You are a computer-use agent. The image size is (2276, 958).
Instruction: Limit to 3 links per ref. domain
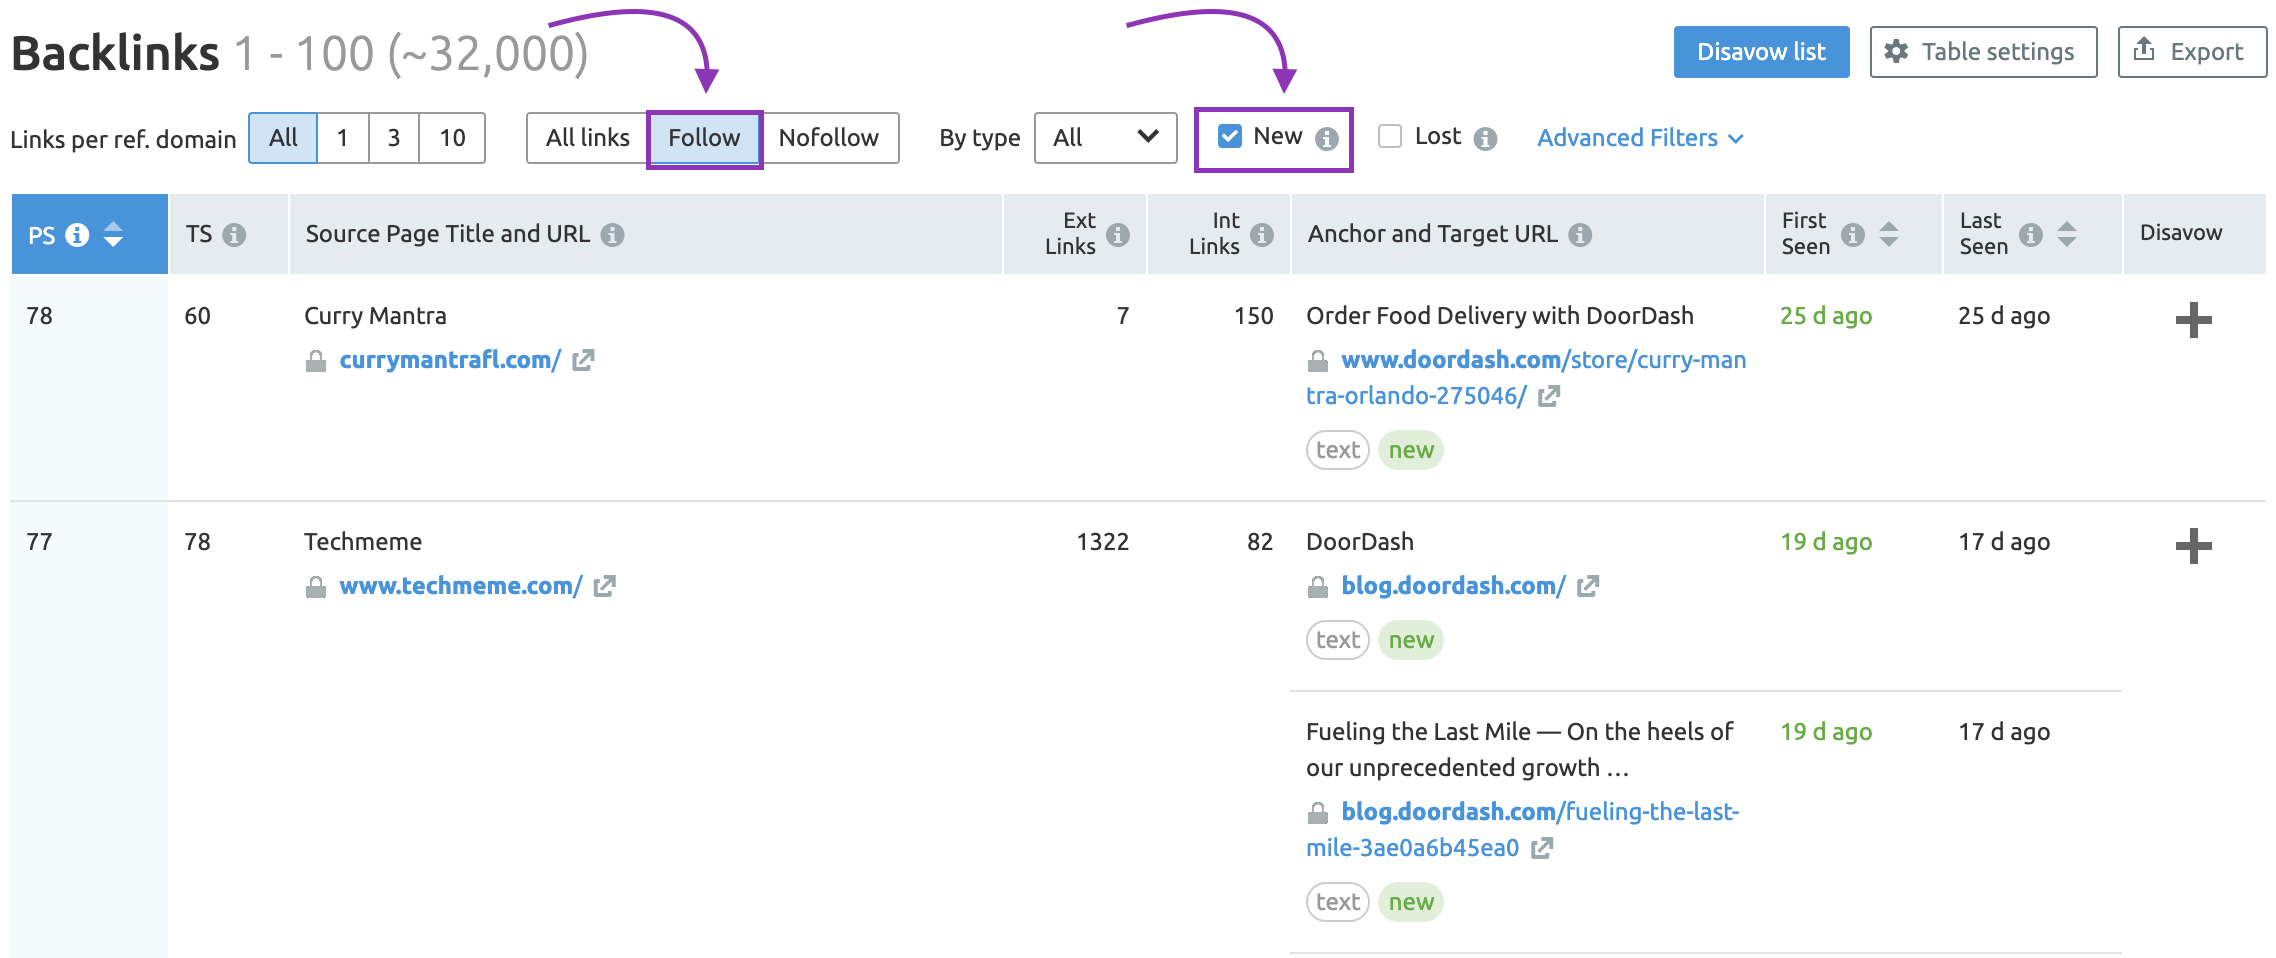tap(394, 138)
